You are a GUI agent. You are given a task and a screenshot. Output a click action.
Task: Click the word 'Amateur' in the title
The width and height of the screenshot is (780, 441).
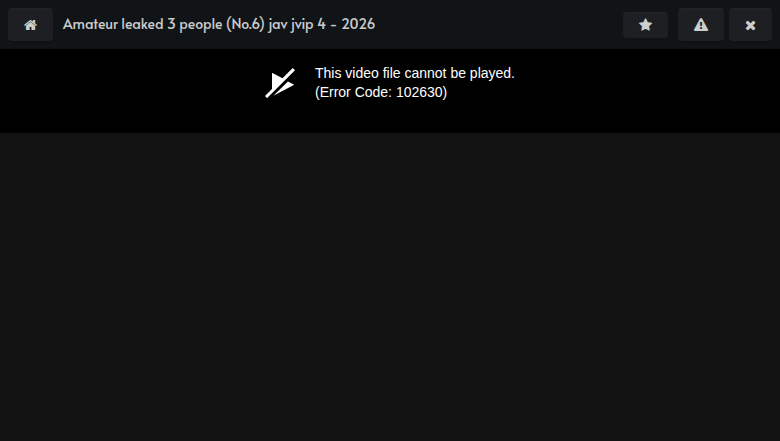(90, 24)
